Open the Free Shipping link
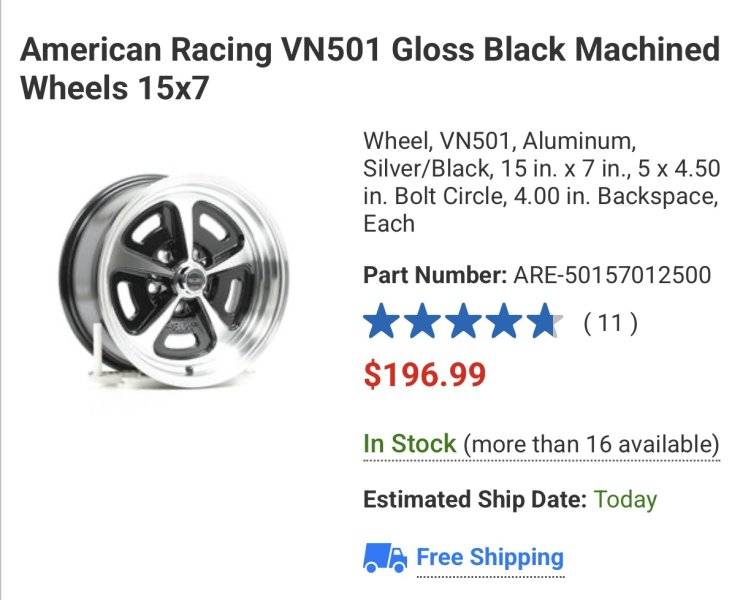Screen dimensions: 751x600 click(489, 557)
